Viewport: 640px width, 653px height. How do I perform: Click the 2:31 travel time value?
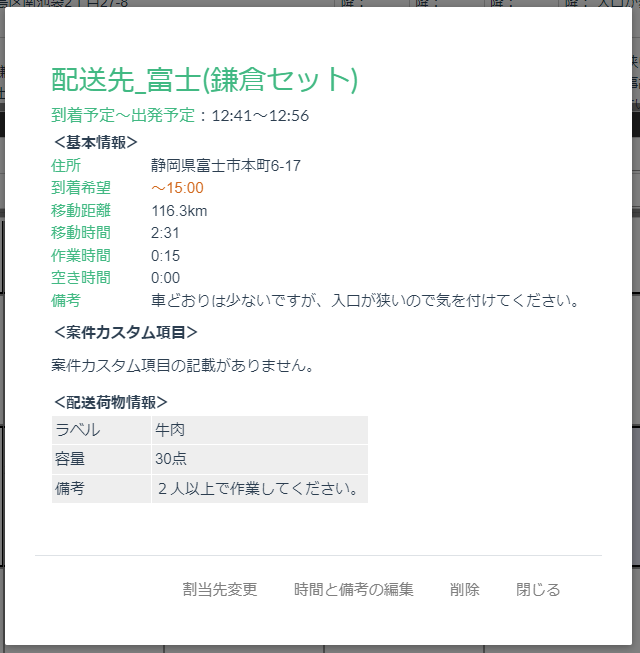tap(165, 233)
